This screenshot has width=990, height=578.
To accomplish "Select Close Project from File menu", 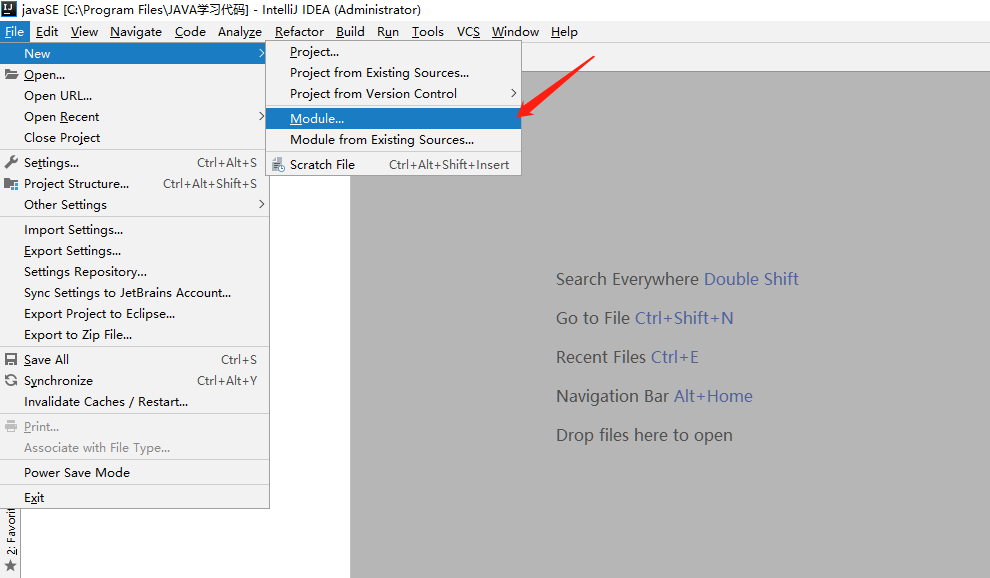I will [x=134, y=138].
